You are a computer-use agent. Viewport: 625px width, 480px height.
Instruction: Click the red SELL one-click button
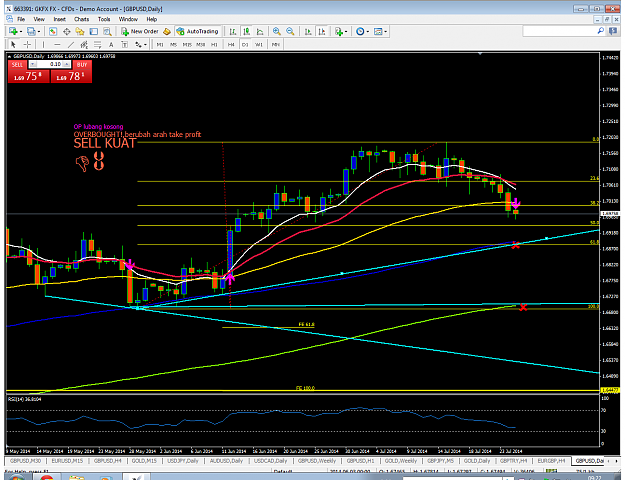click(x=28, y=76)
